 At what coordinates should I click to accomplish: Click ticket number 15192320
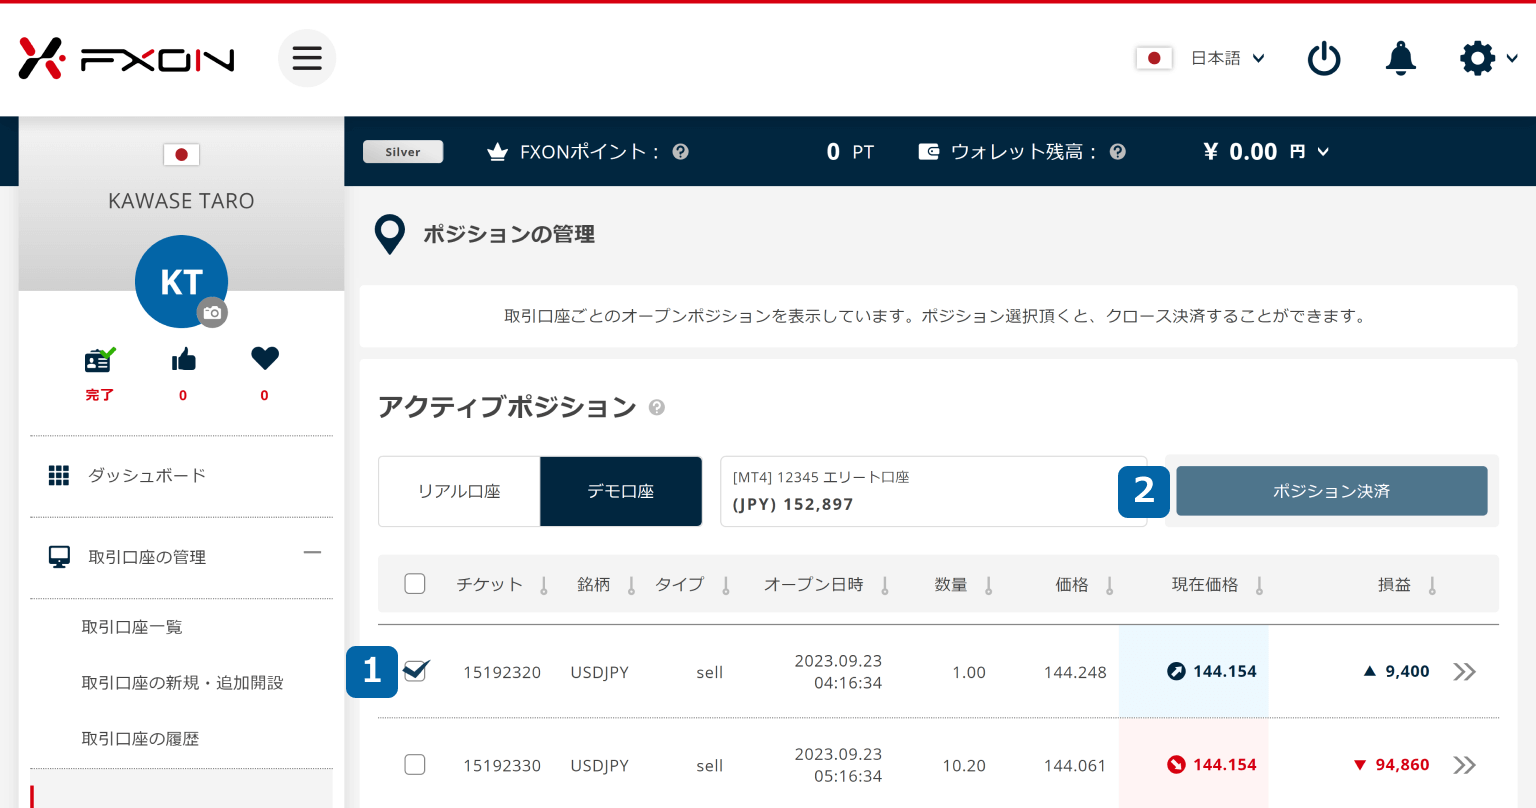click(x=502, y=672)
